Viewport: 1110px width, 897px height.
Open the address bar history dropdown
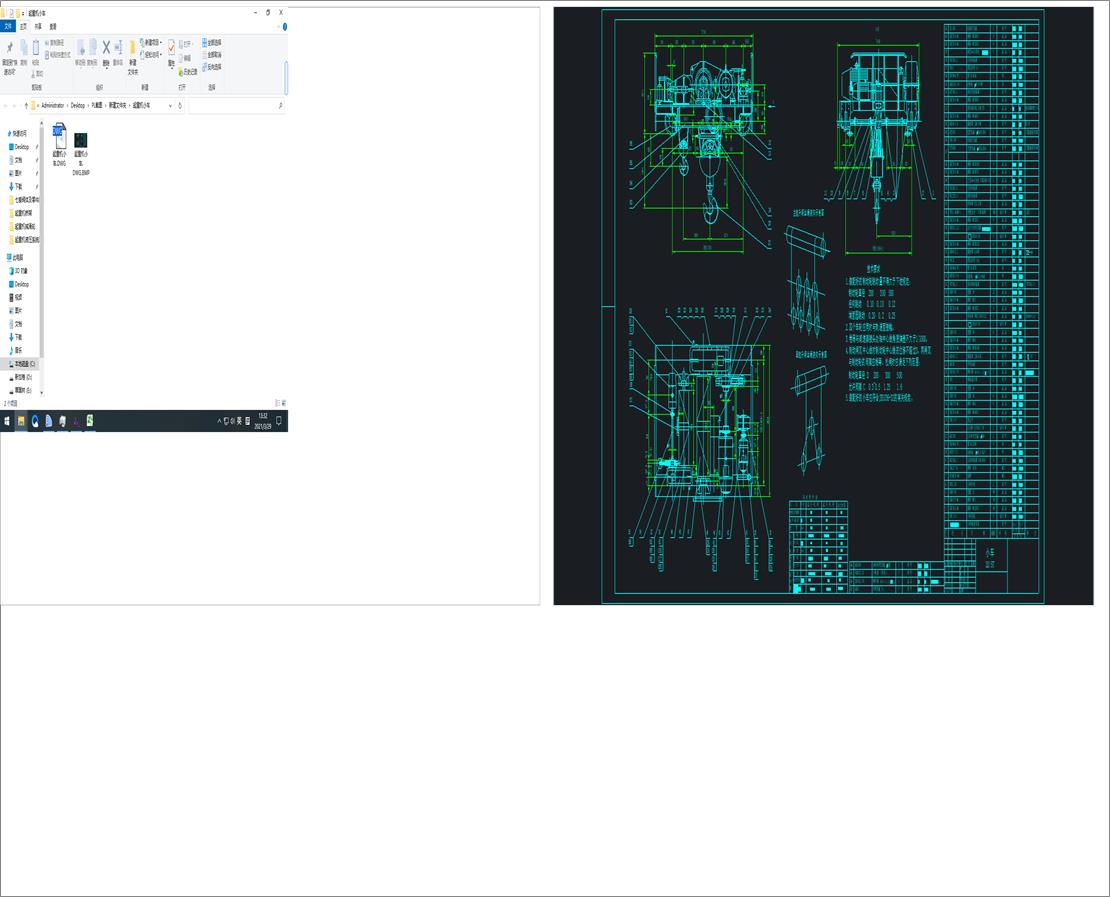coord(170,104)
